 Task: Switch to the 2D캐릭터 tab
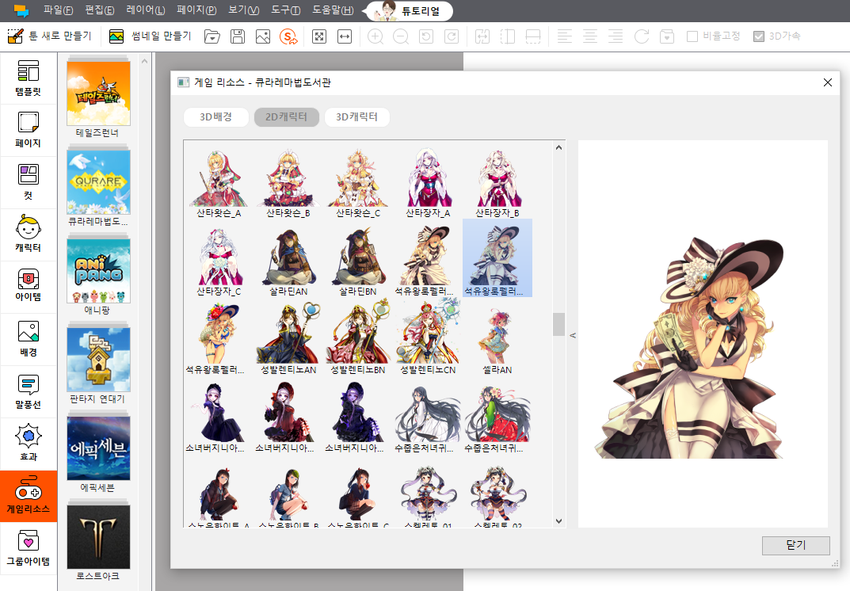[286, 117]
